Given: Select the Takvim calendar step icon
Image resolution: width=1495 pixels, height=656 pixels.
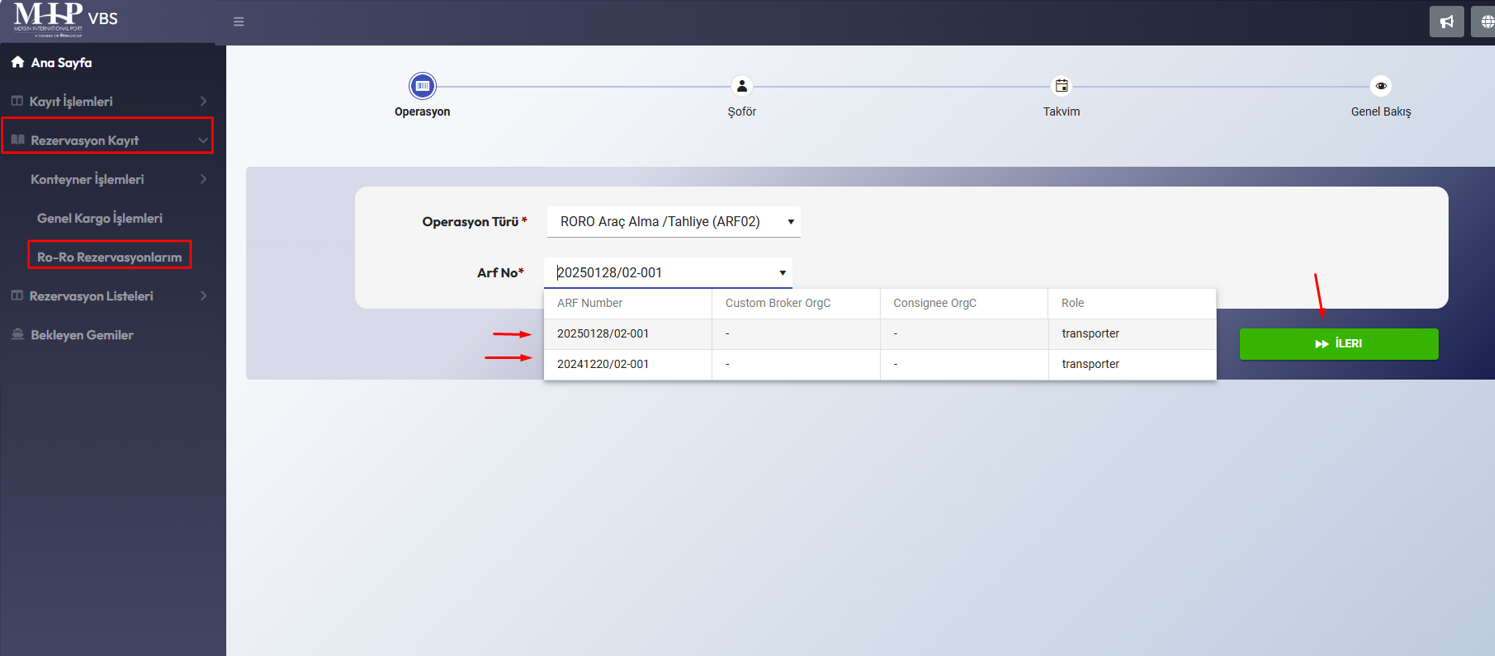Looking at the screenshot, I should tap(1061, 86).
